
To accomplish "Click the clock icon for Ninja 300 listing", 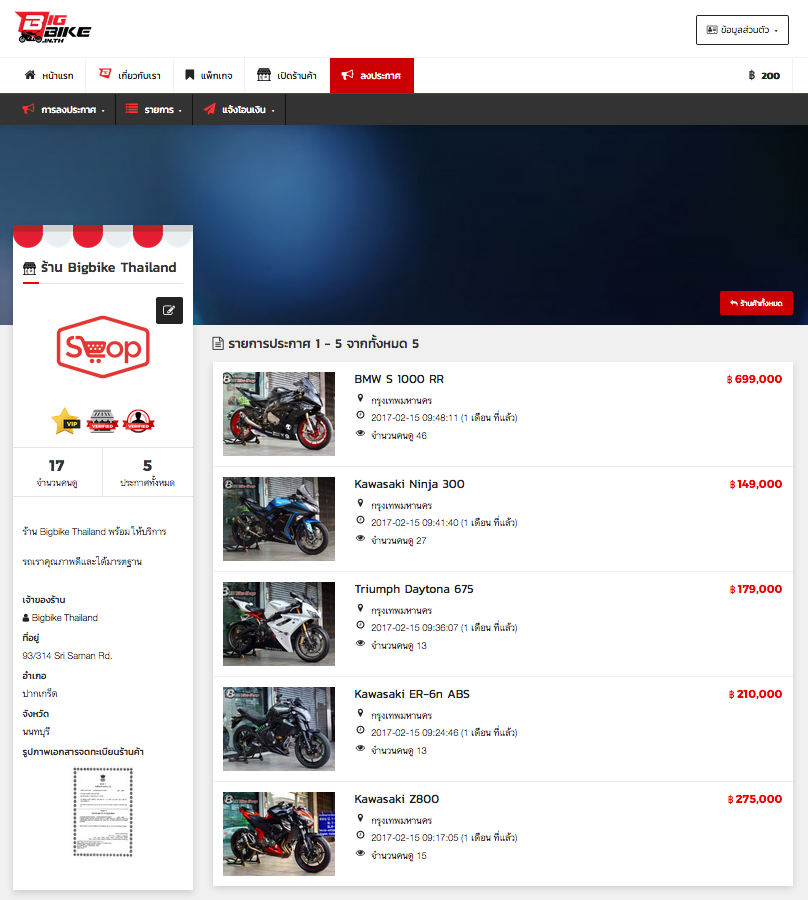I will [x=360, y=520].
